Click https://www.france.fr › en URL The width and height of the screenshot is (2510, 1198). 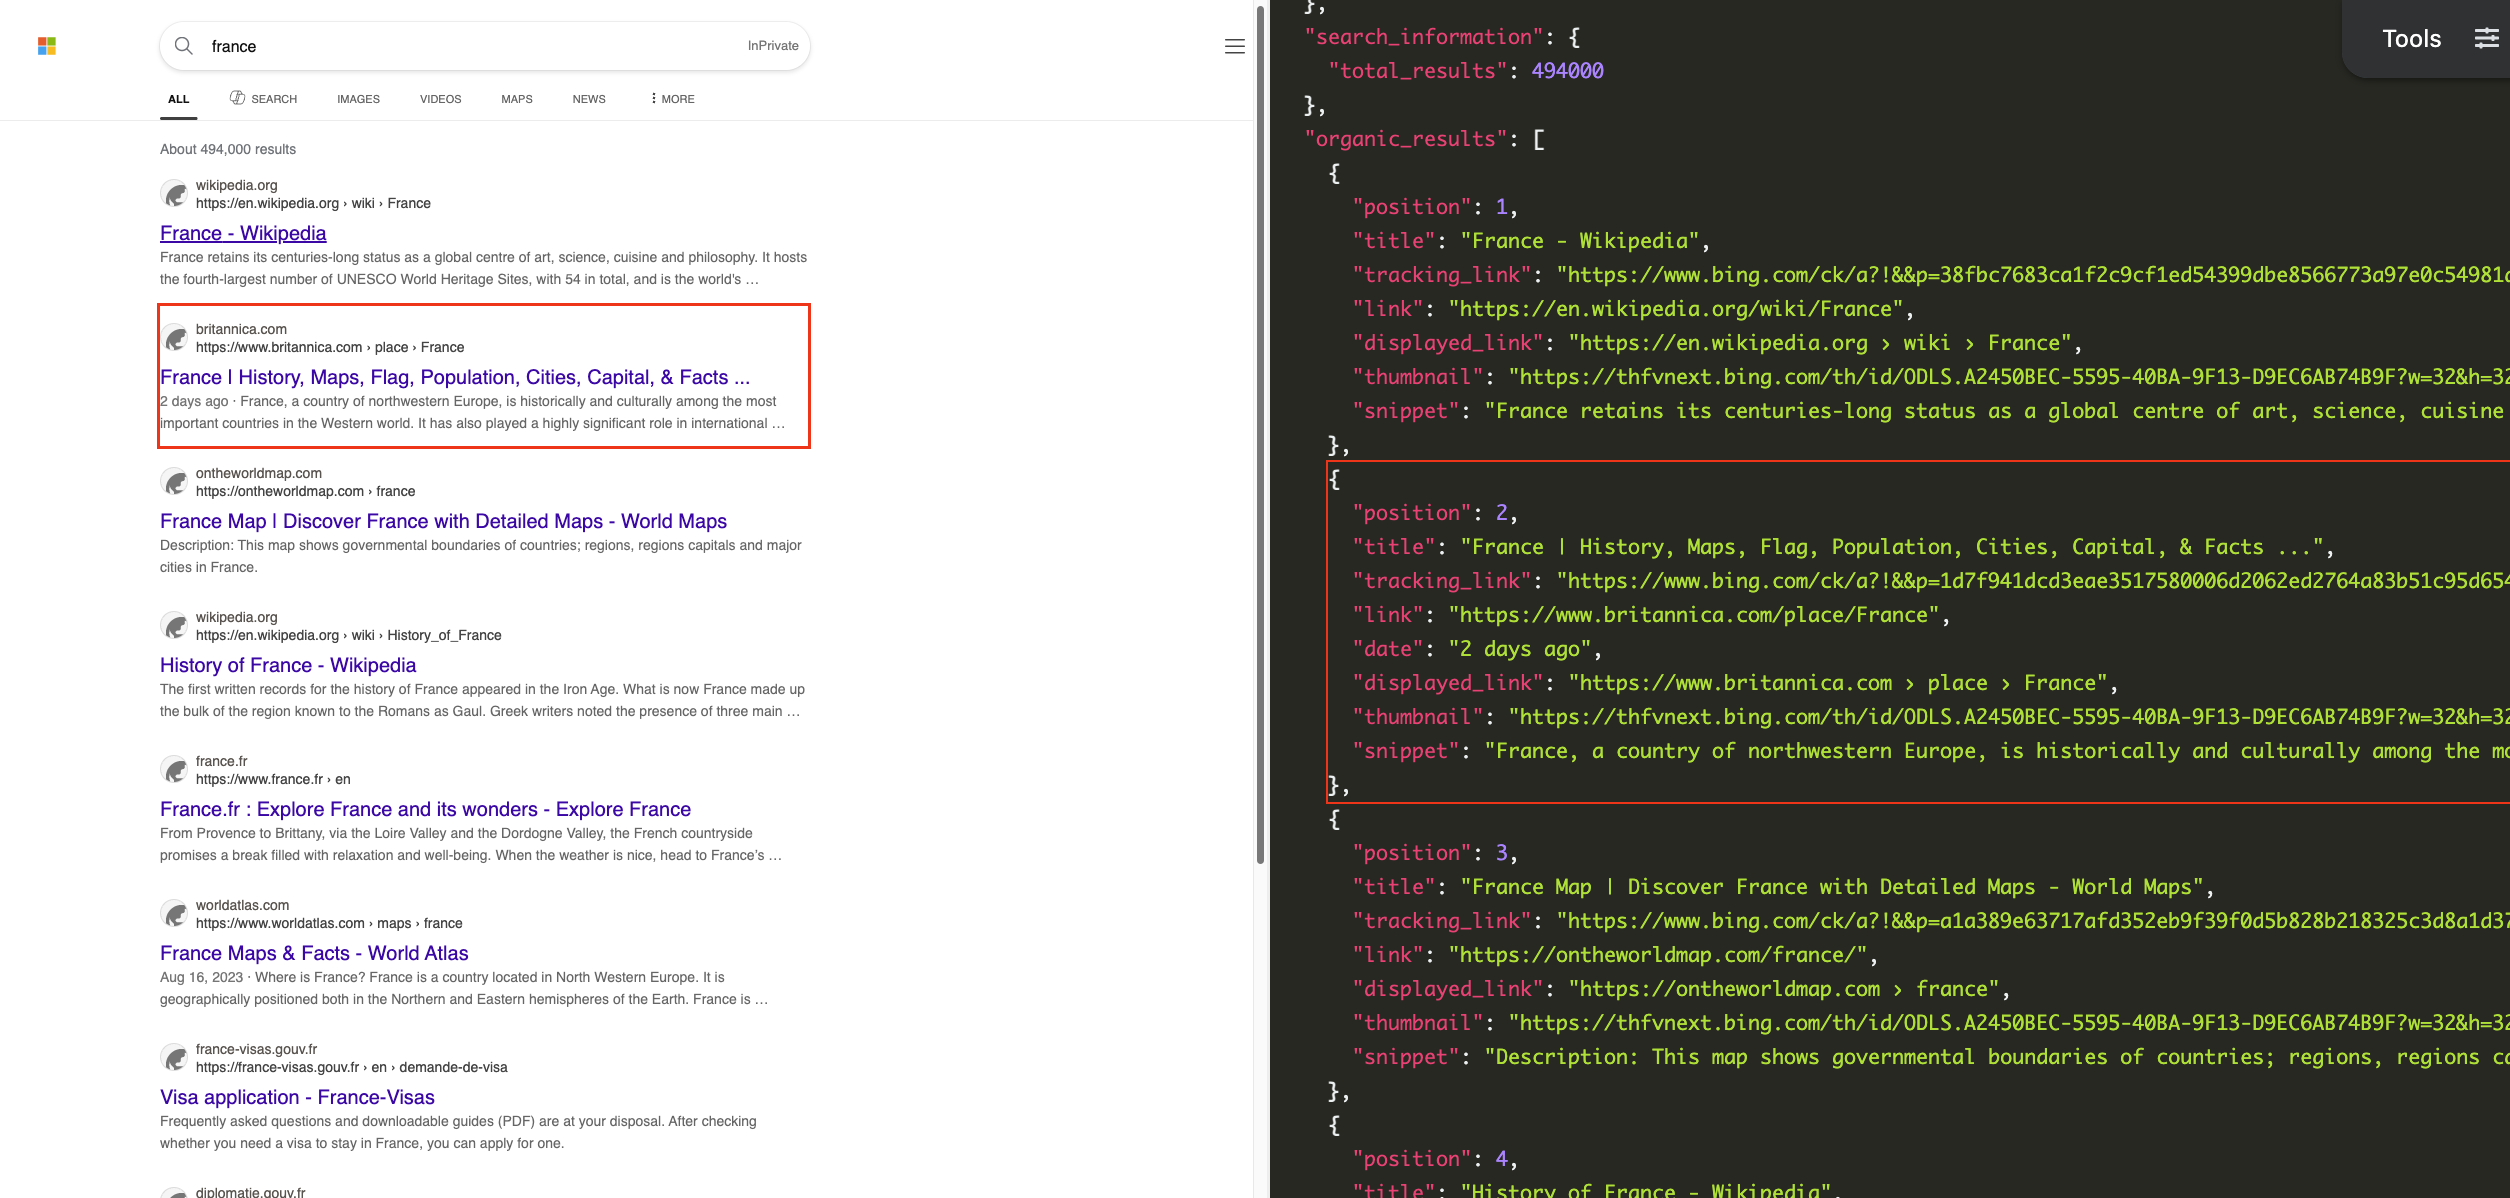(x=273, y=779)
